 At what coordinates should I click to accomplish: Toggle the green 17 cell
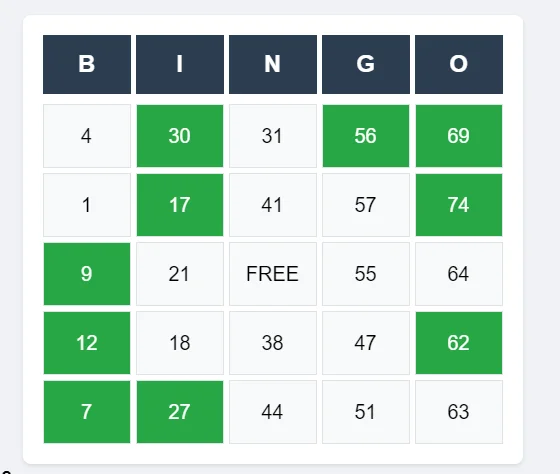click(x=180, y=205)
